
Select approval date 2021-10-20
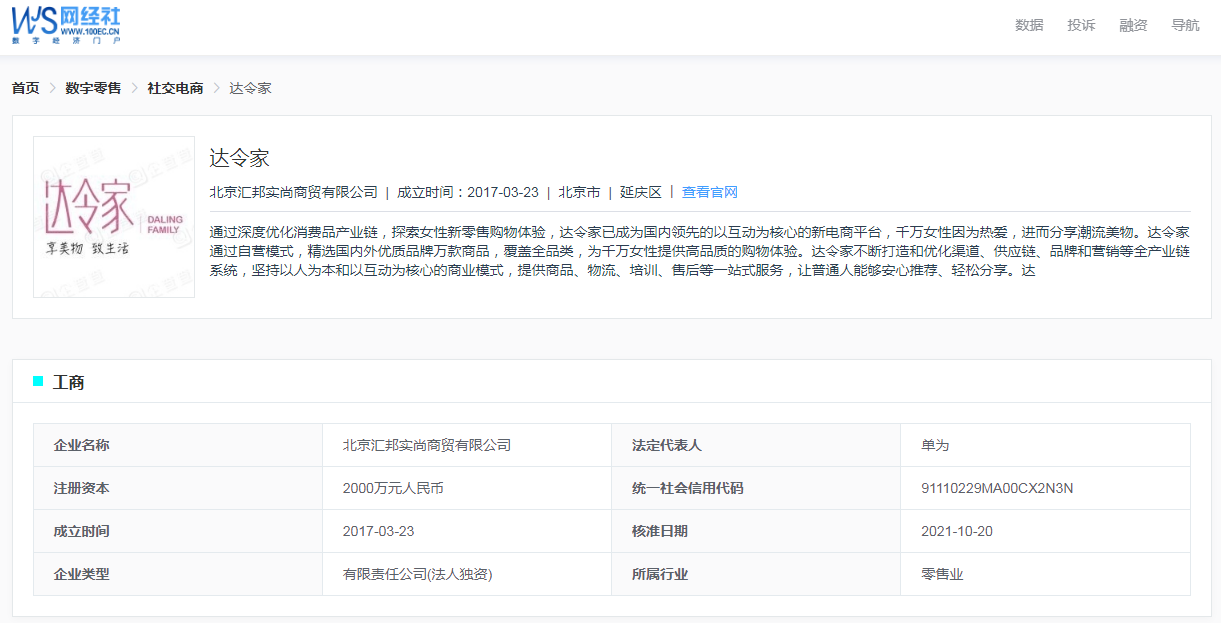point(1045,531)
